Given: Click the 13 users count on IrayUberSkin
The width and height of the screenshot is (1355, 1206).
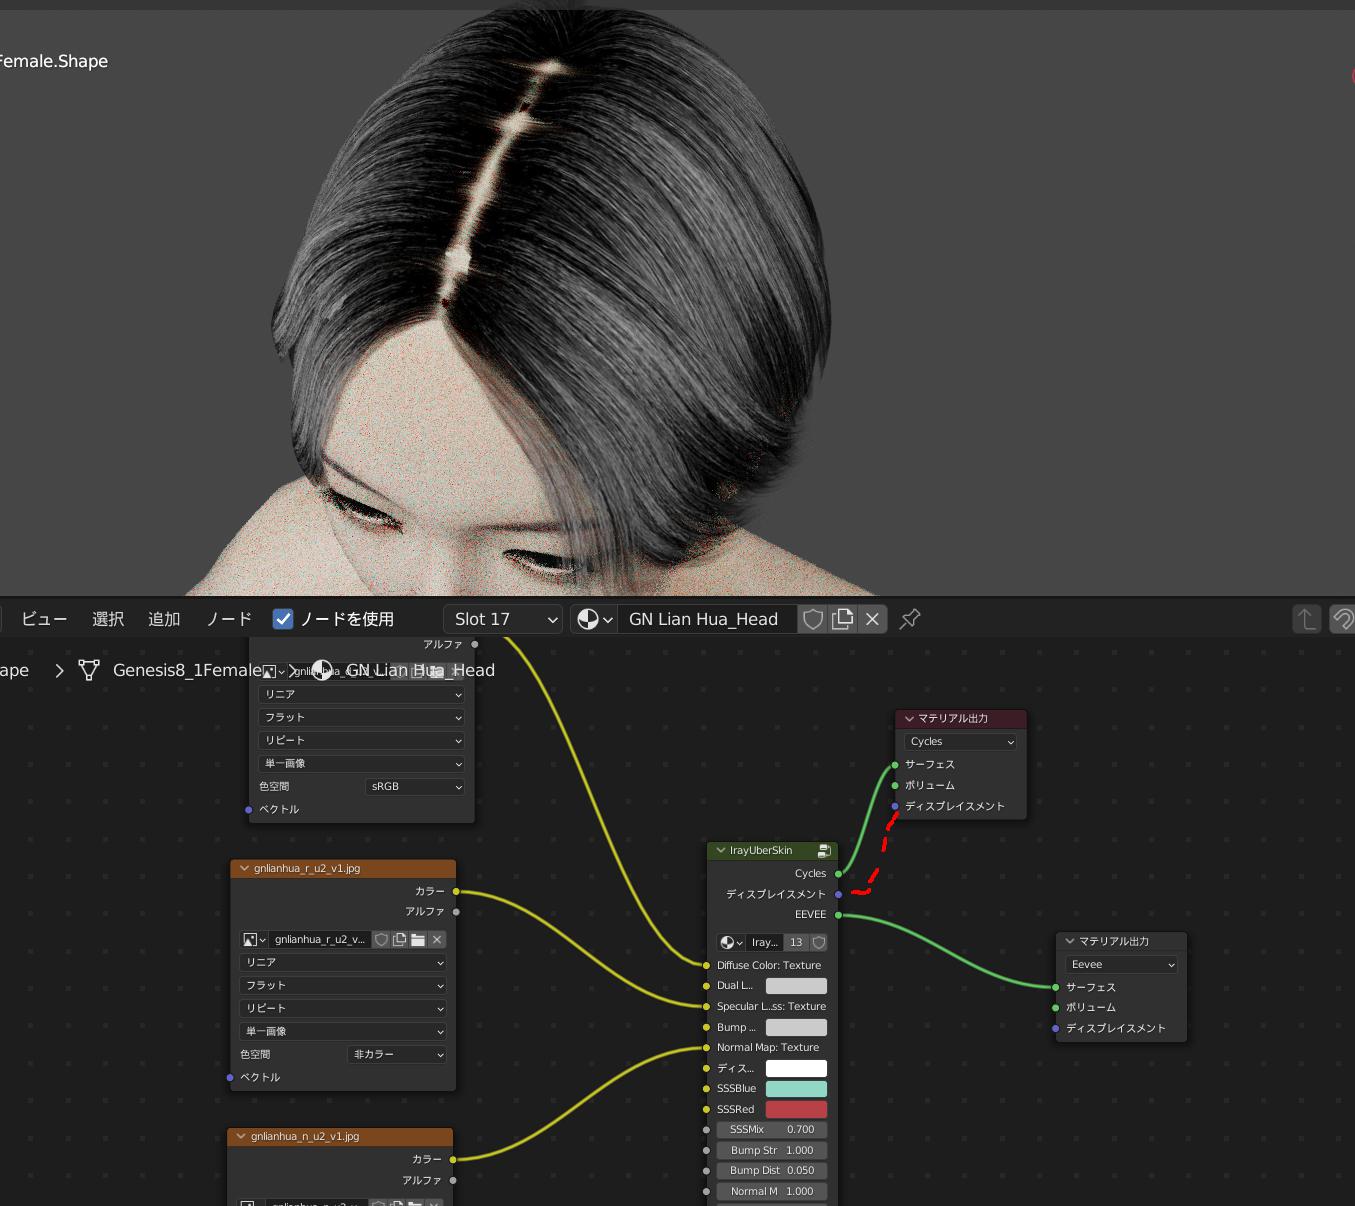Looking at the screenshot, I should point(796,942).
